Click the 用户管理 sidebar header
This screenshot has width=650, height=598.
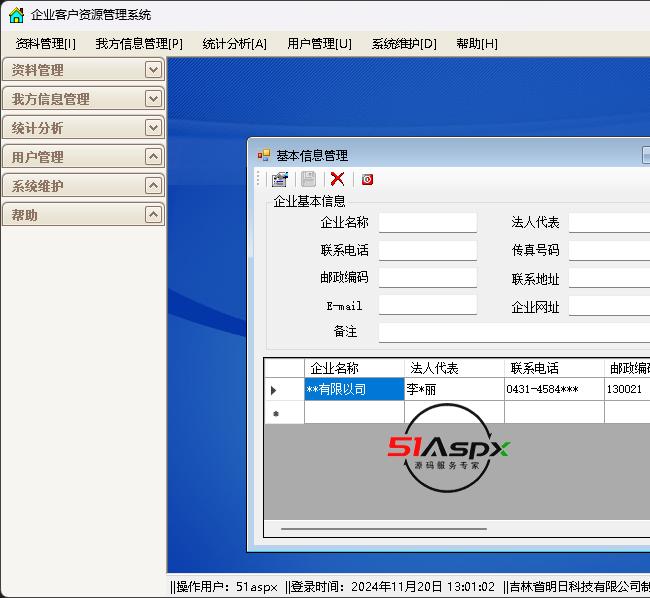[83, 157]
